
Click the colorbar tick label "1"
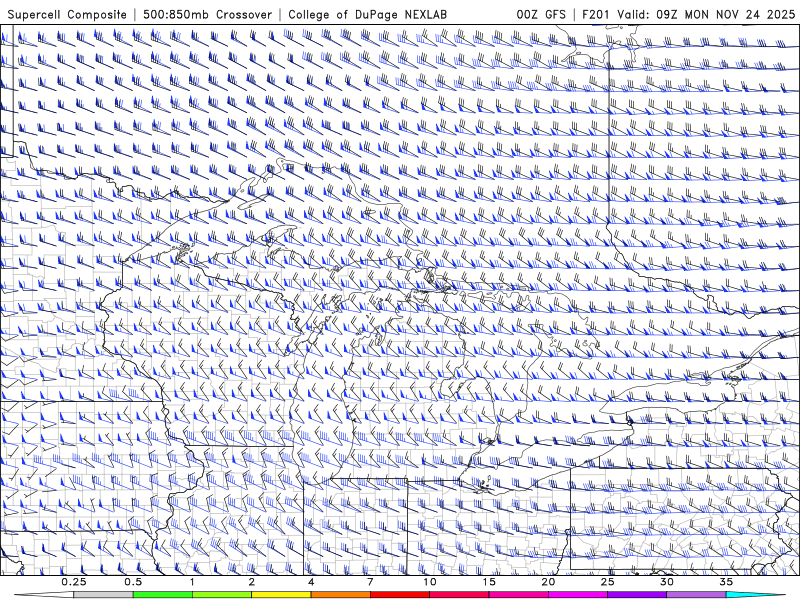[x=192, y=582]
